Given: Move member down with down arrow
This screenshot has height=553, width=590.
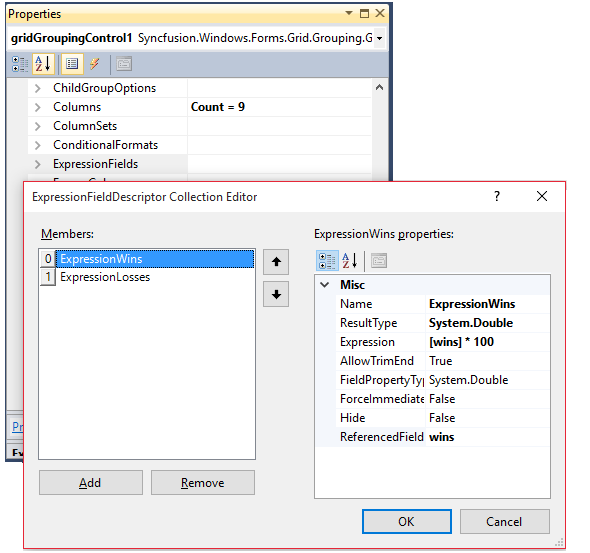Looking at the screenshot, I should coord(276,294).
